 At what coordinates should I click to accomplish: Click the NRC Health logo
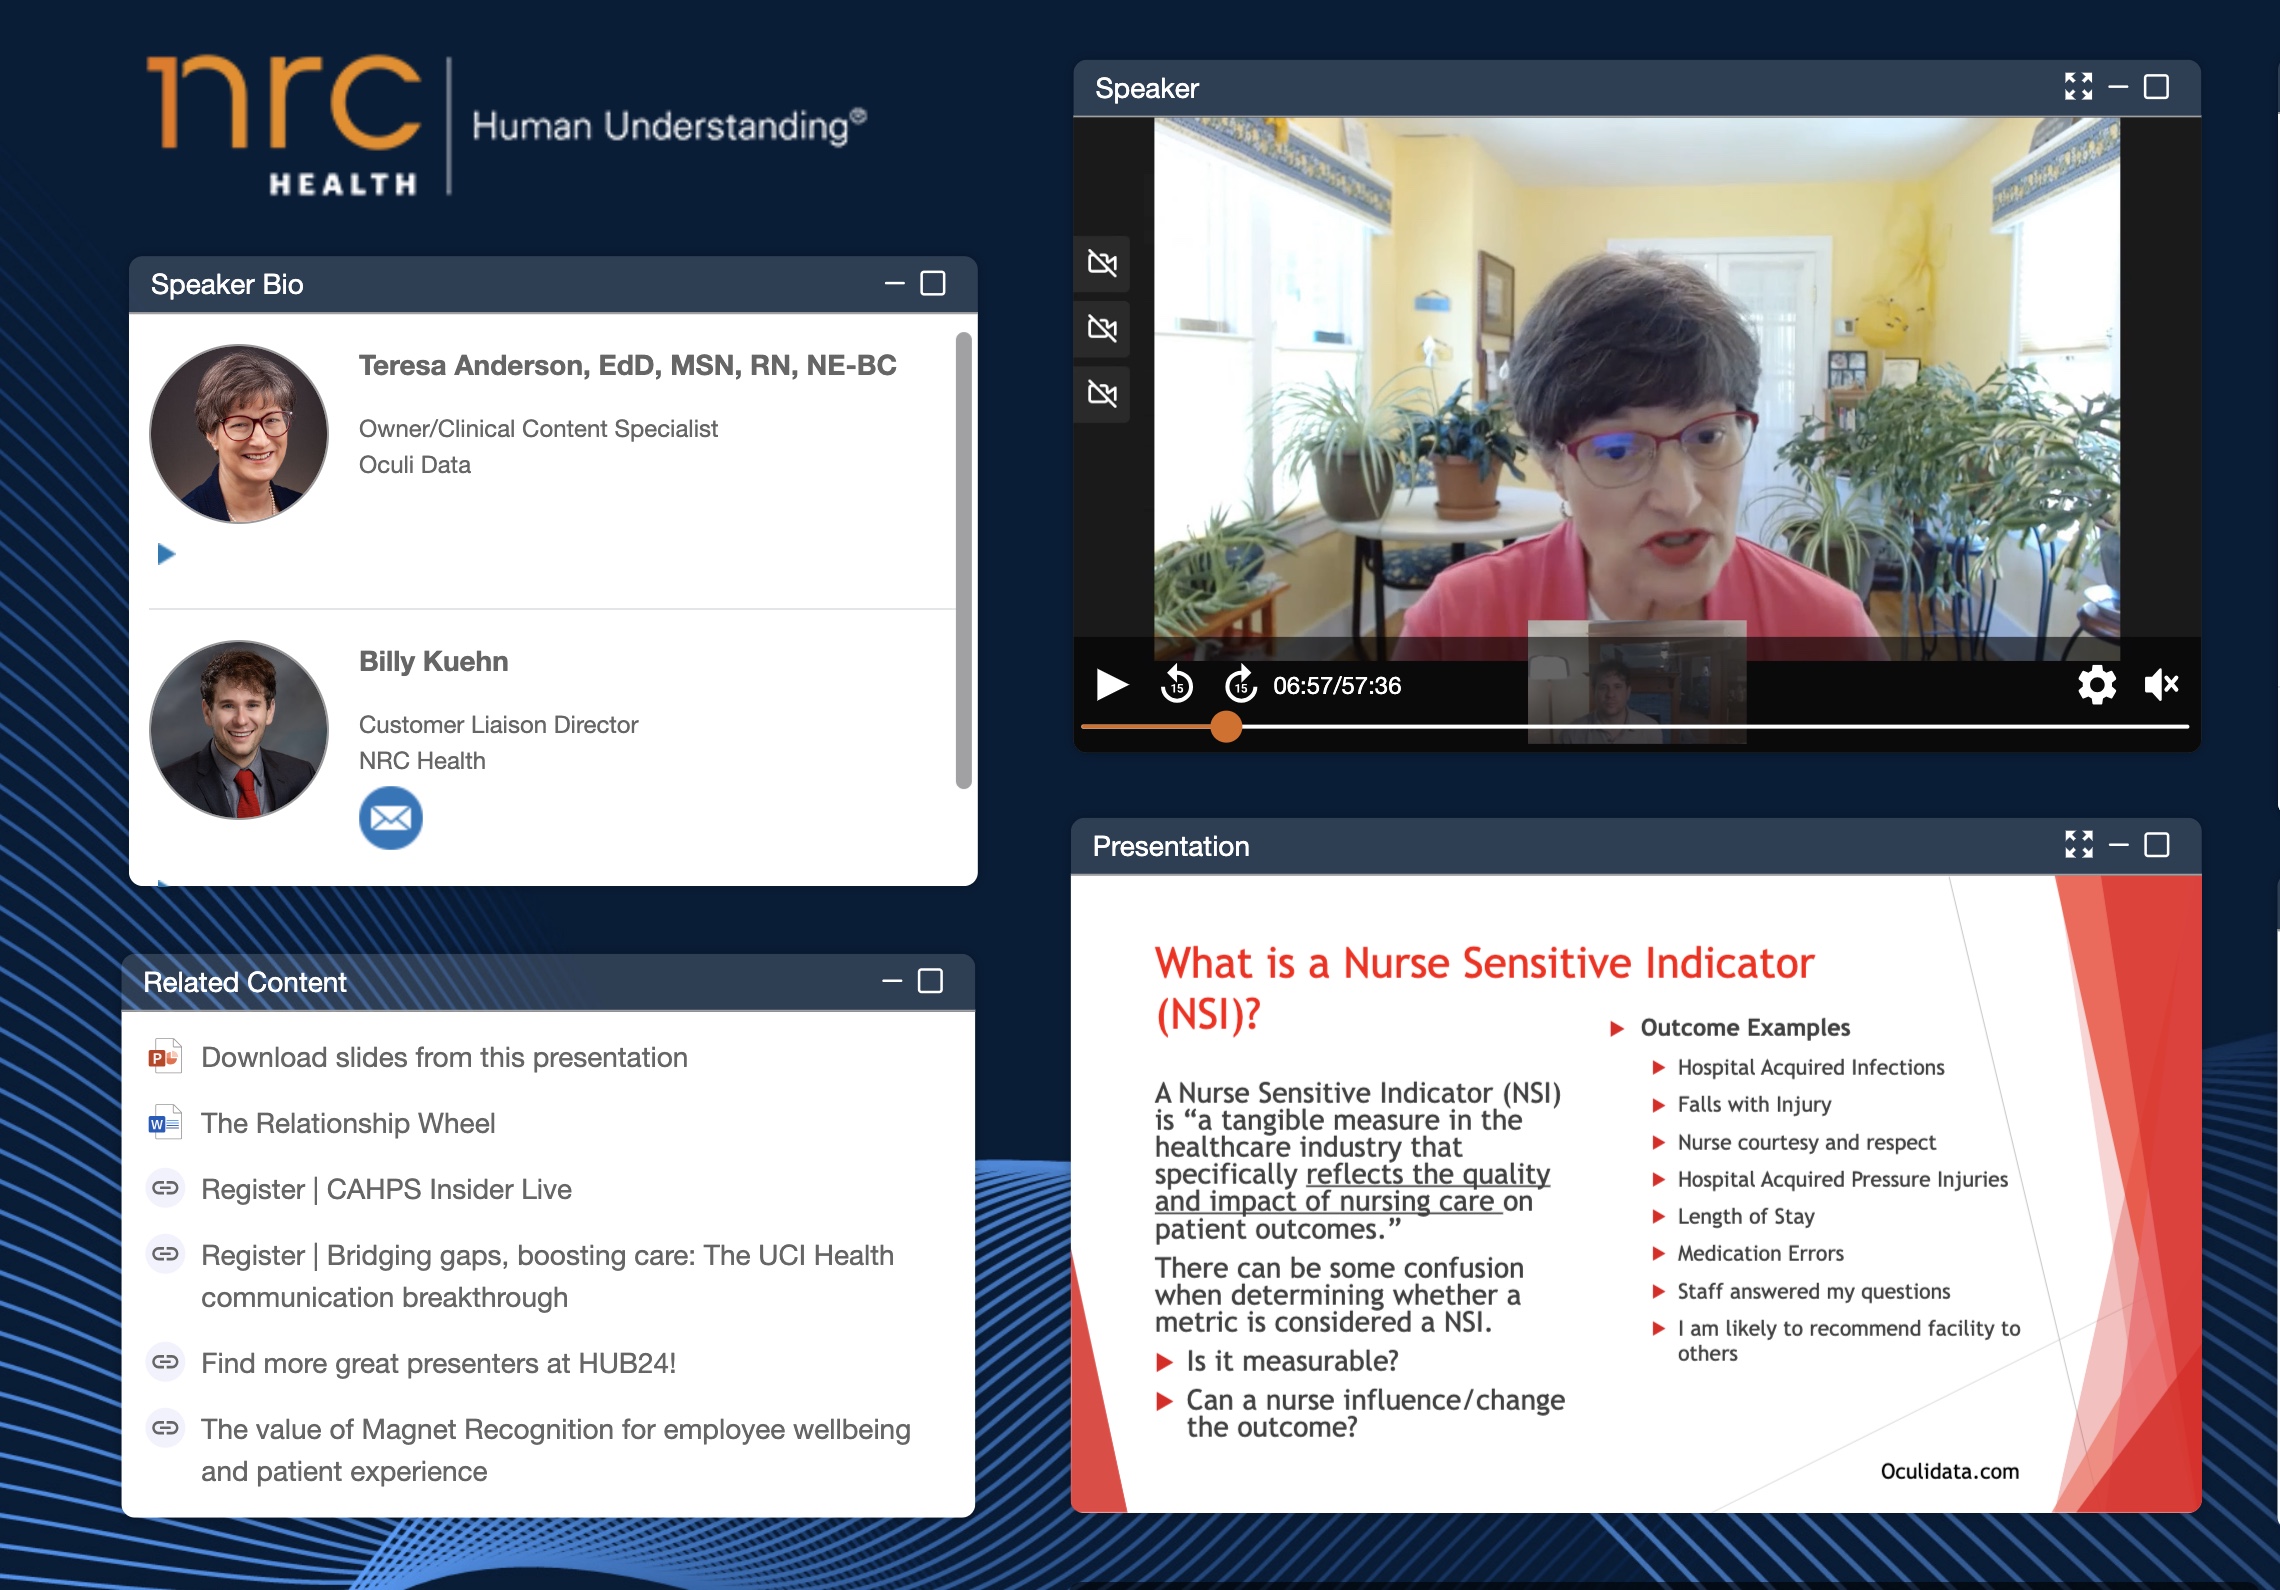284,125
